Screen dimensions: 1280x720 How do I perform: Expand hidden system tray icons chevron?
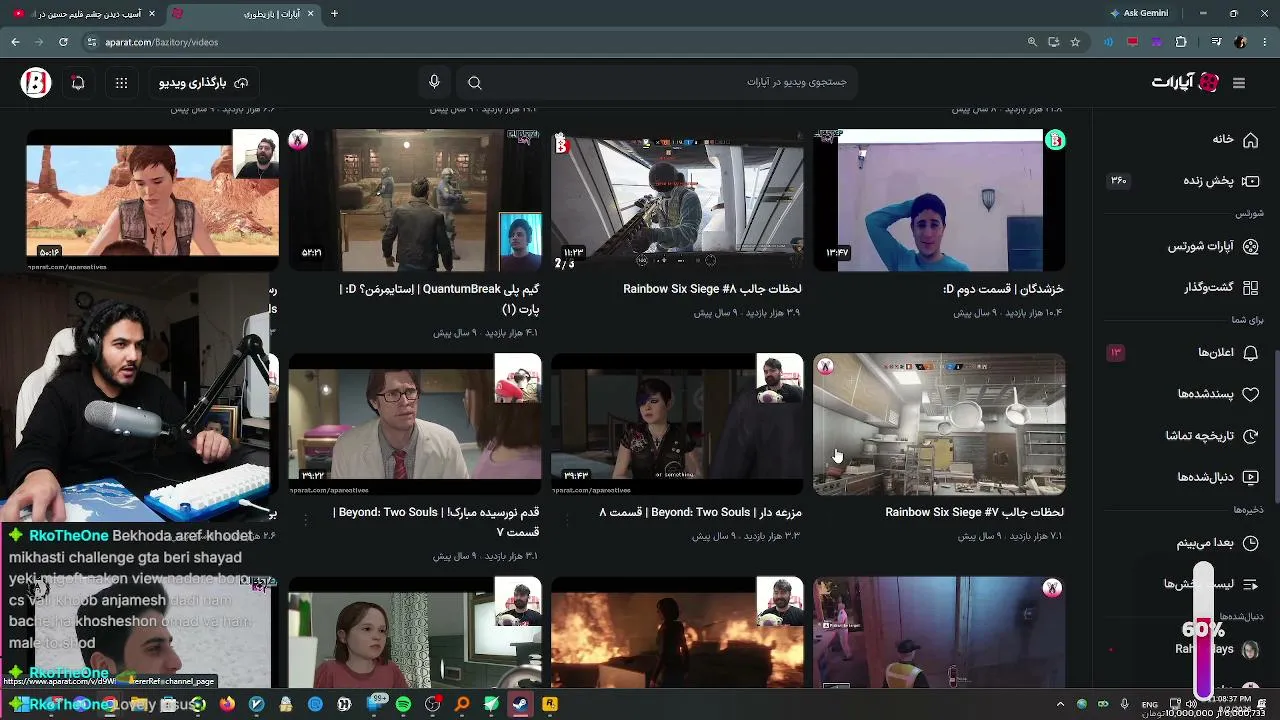pyautogui.click(x=1060, y=704)
